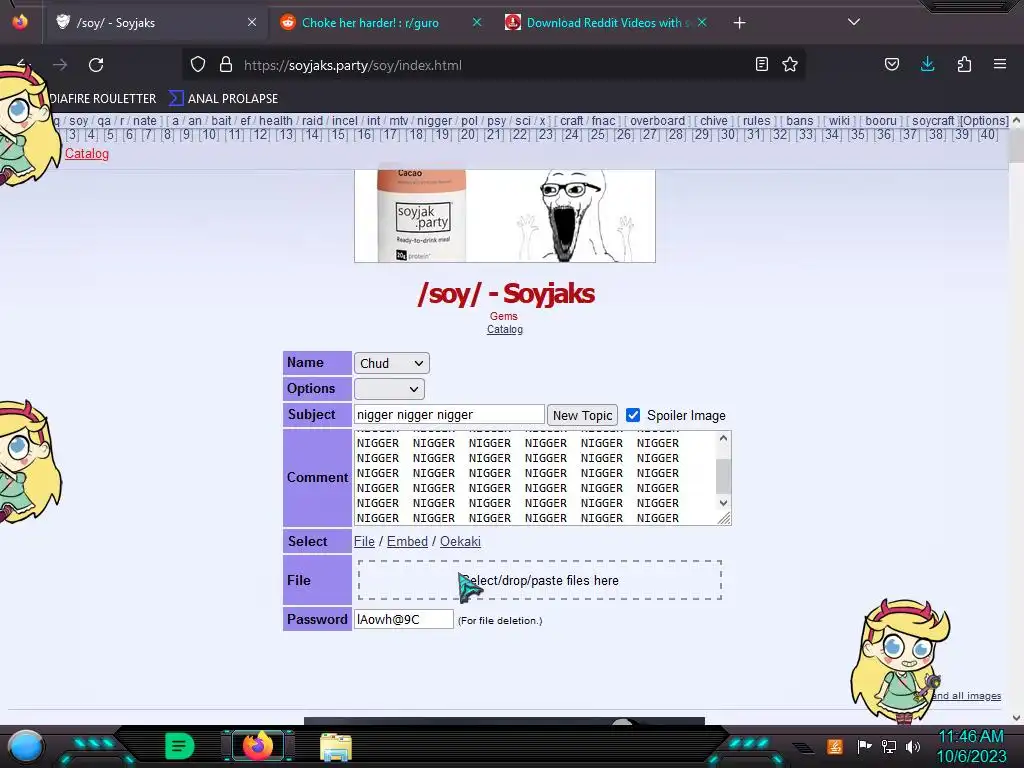Image resolution: width=1024 pixels, height=768 pixels.
Task: Bookmark this page with the star icon
Action: [x=790, y=64]
